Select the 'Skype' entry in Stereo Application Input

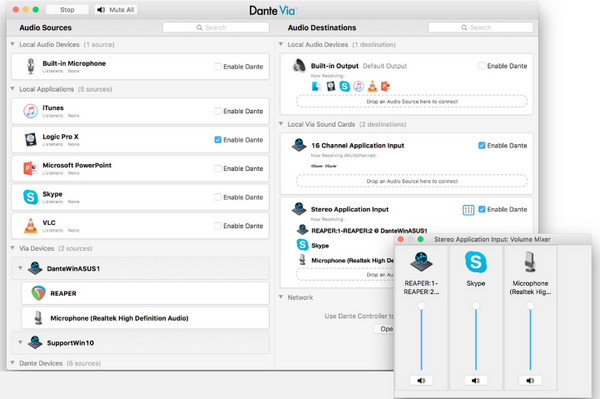[320, 245]
